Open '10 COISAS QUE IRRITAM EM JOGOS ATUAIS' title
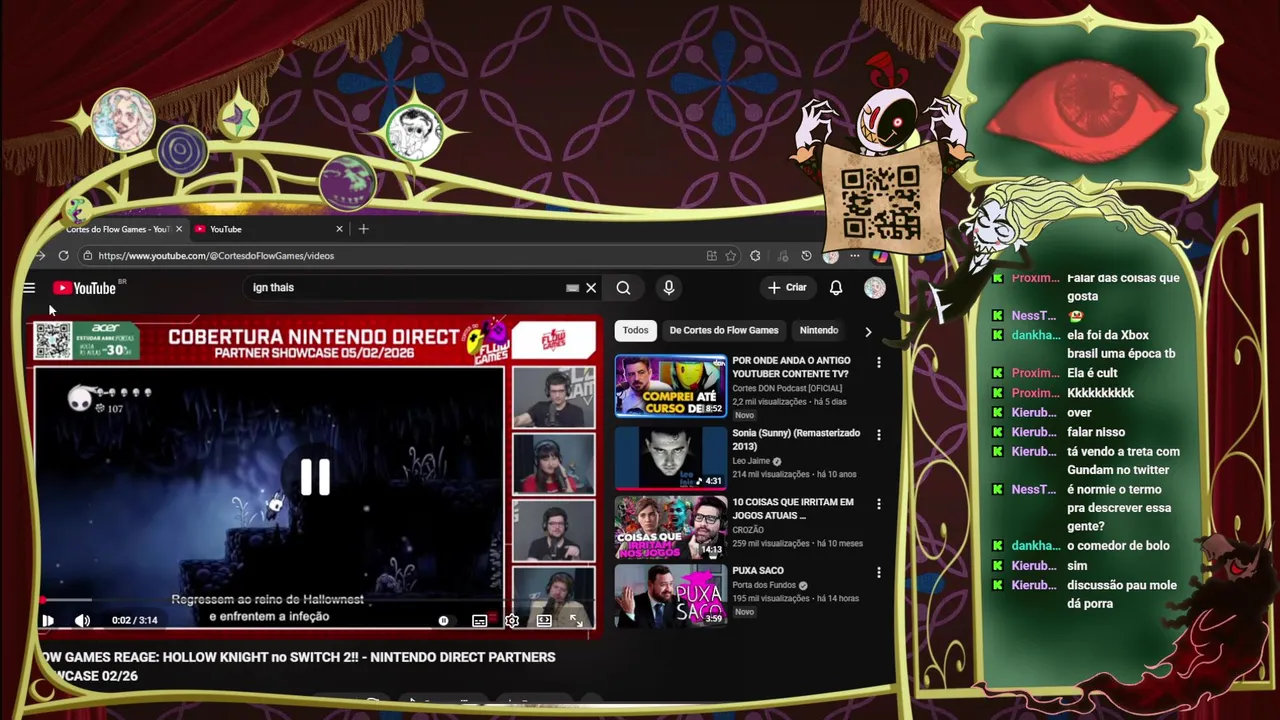 [x=793, y=509]
